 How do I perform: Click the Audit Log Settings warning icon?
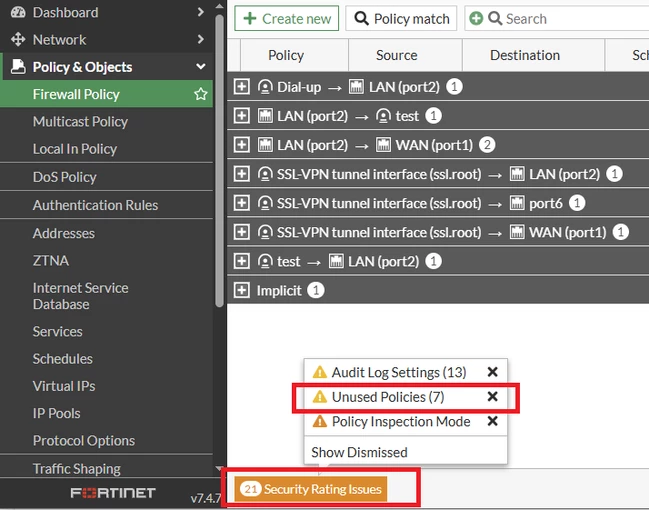tap(320, 372)
